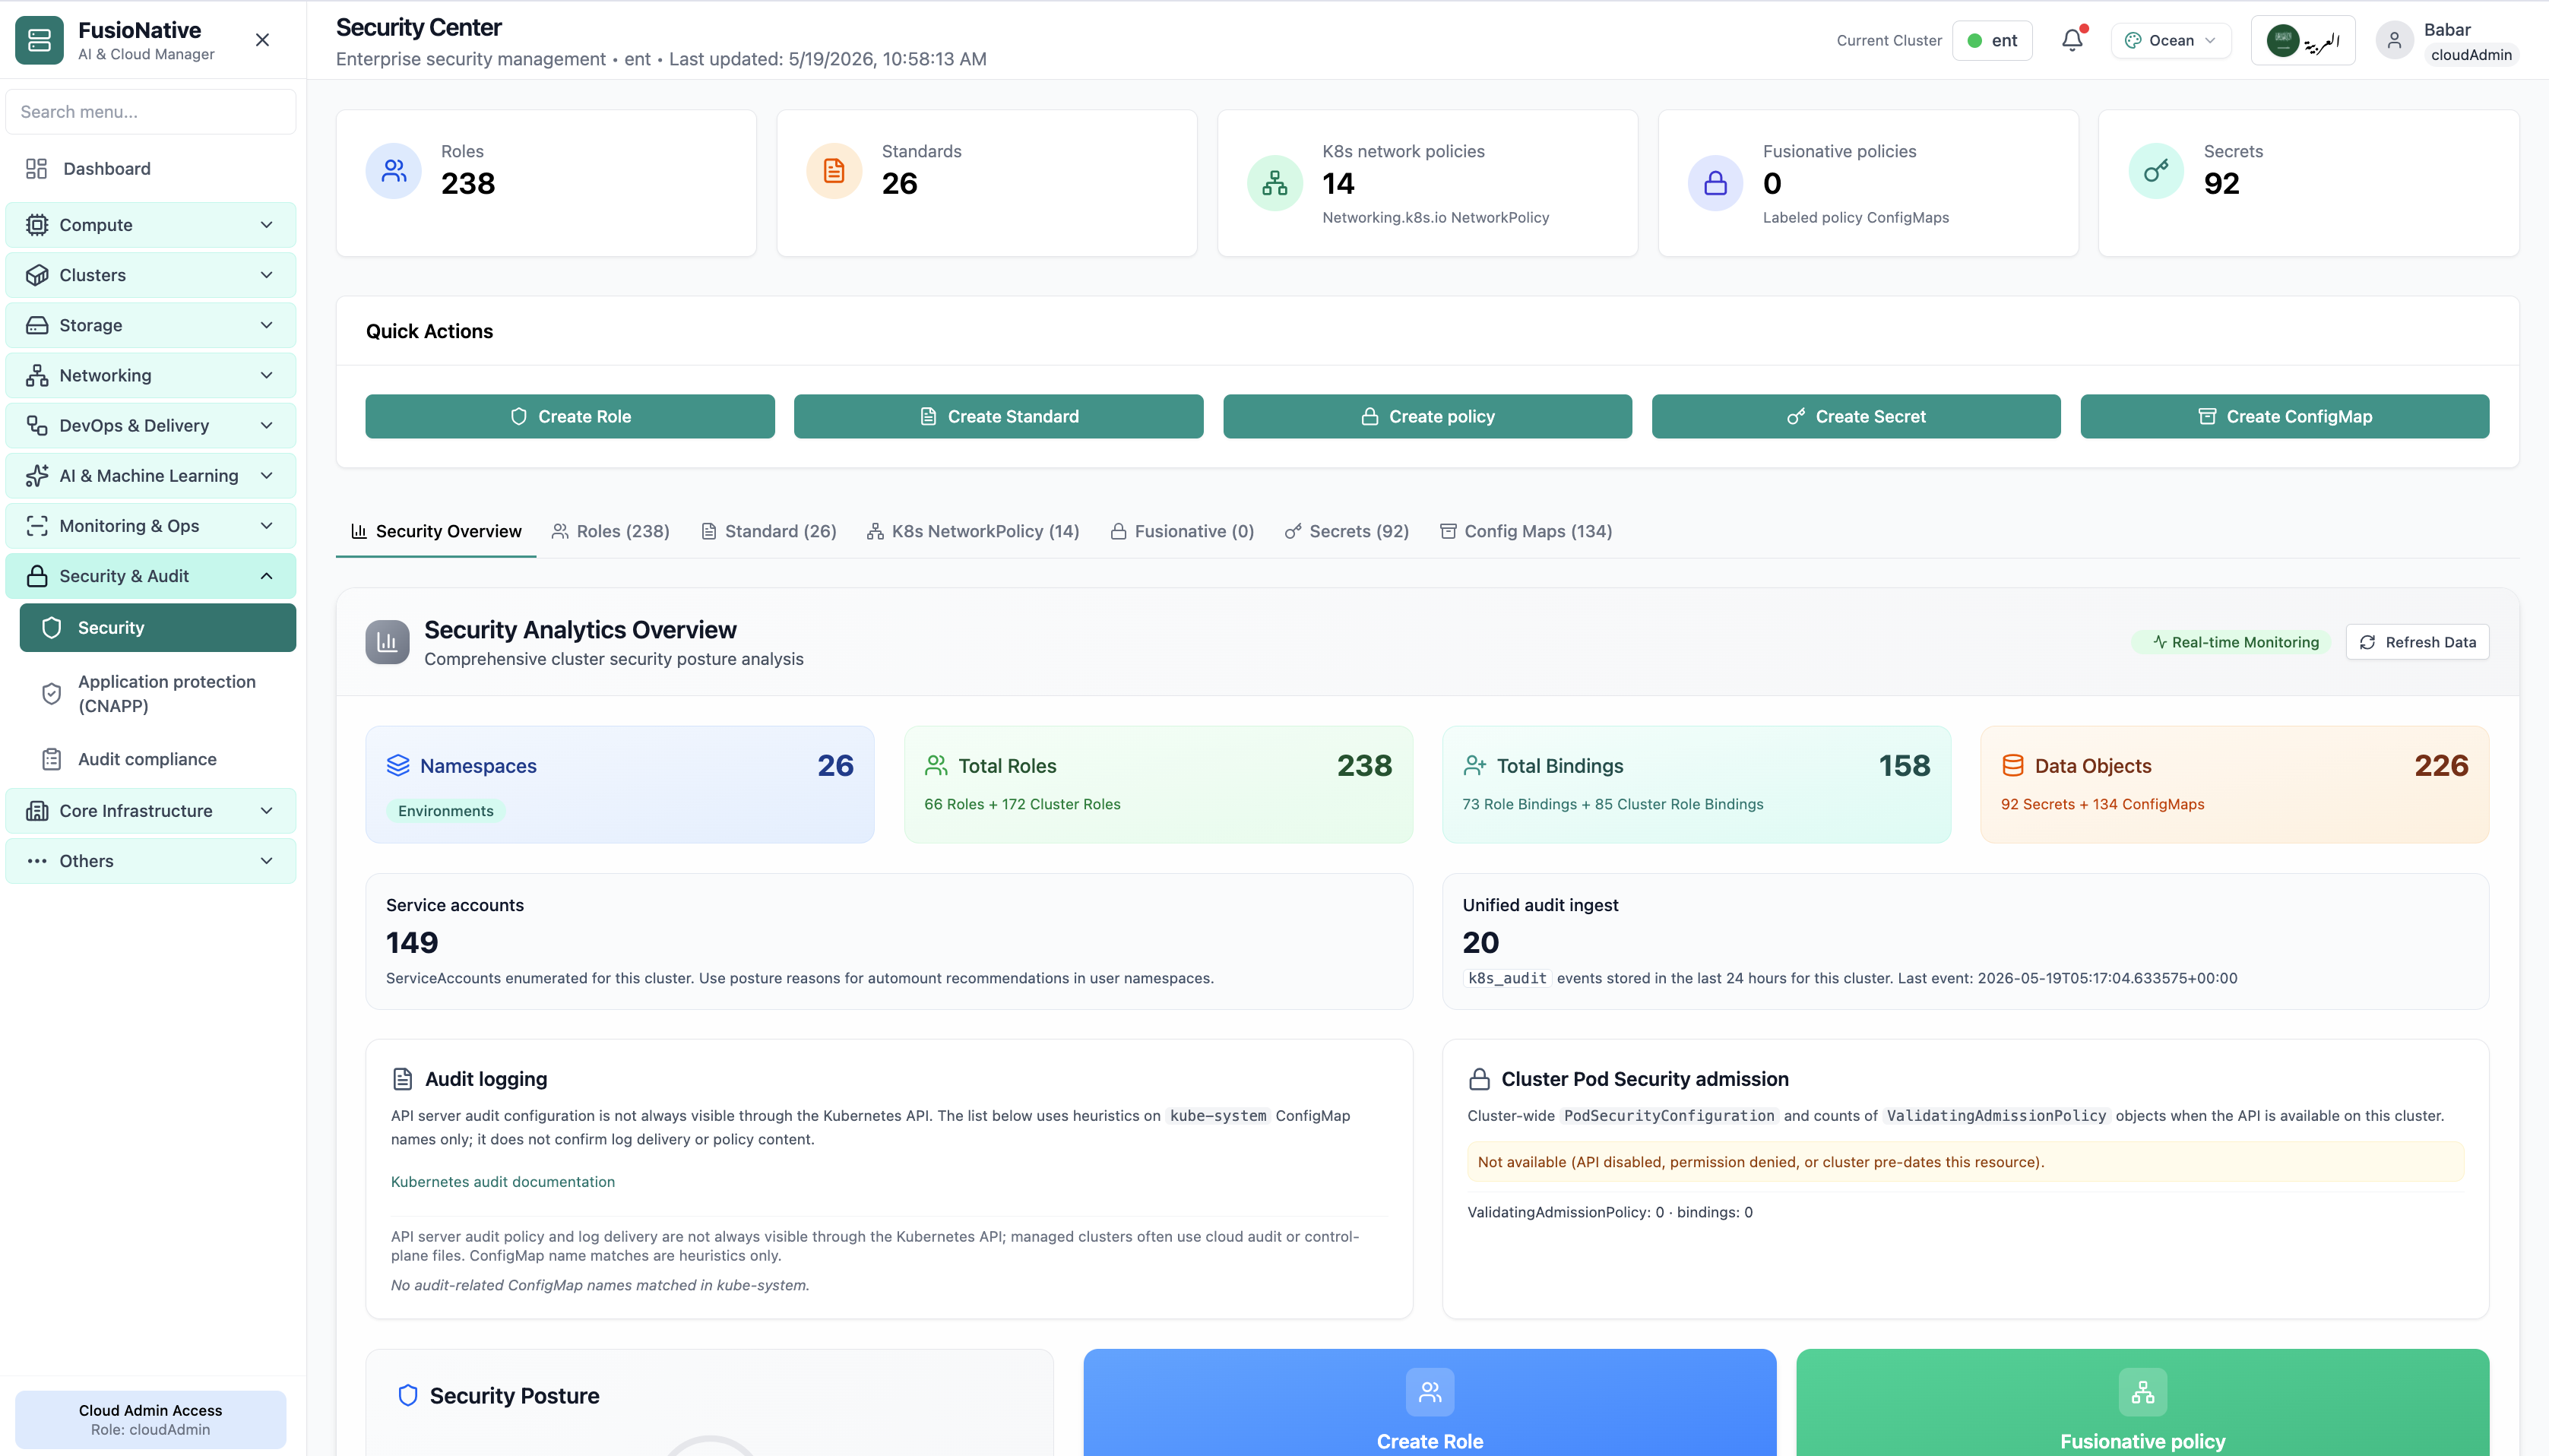
Task: Click the blue Create Role card
Action: (x=1430, y=1402)
